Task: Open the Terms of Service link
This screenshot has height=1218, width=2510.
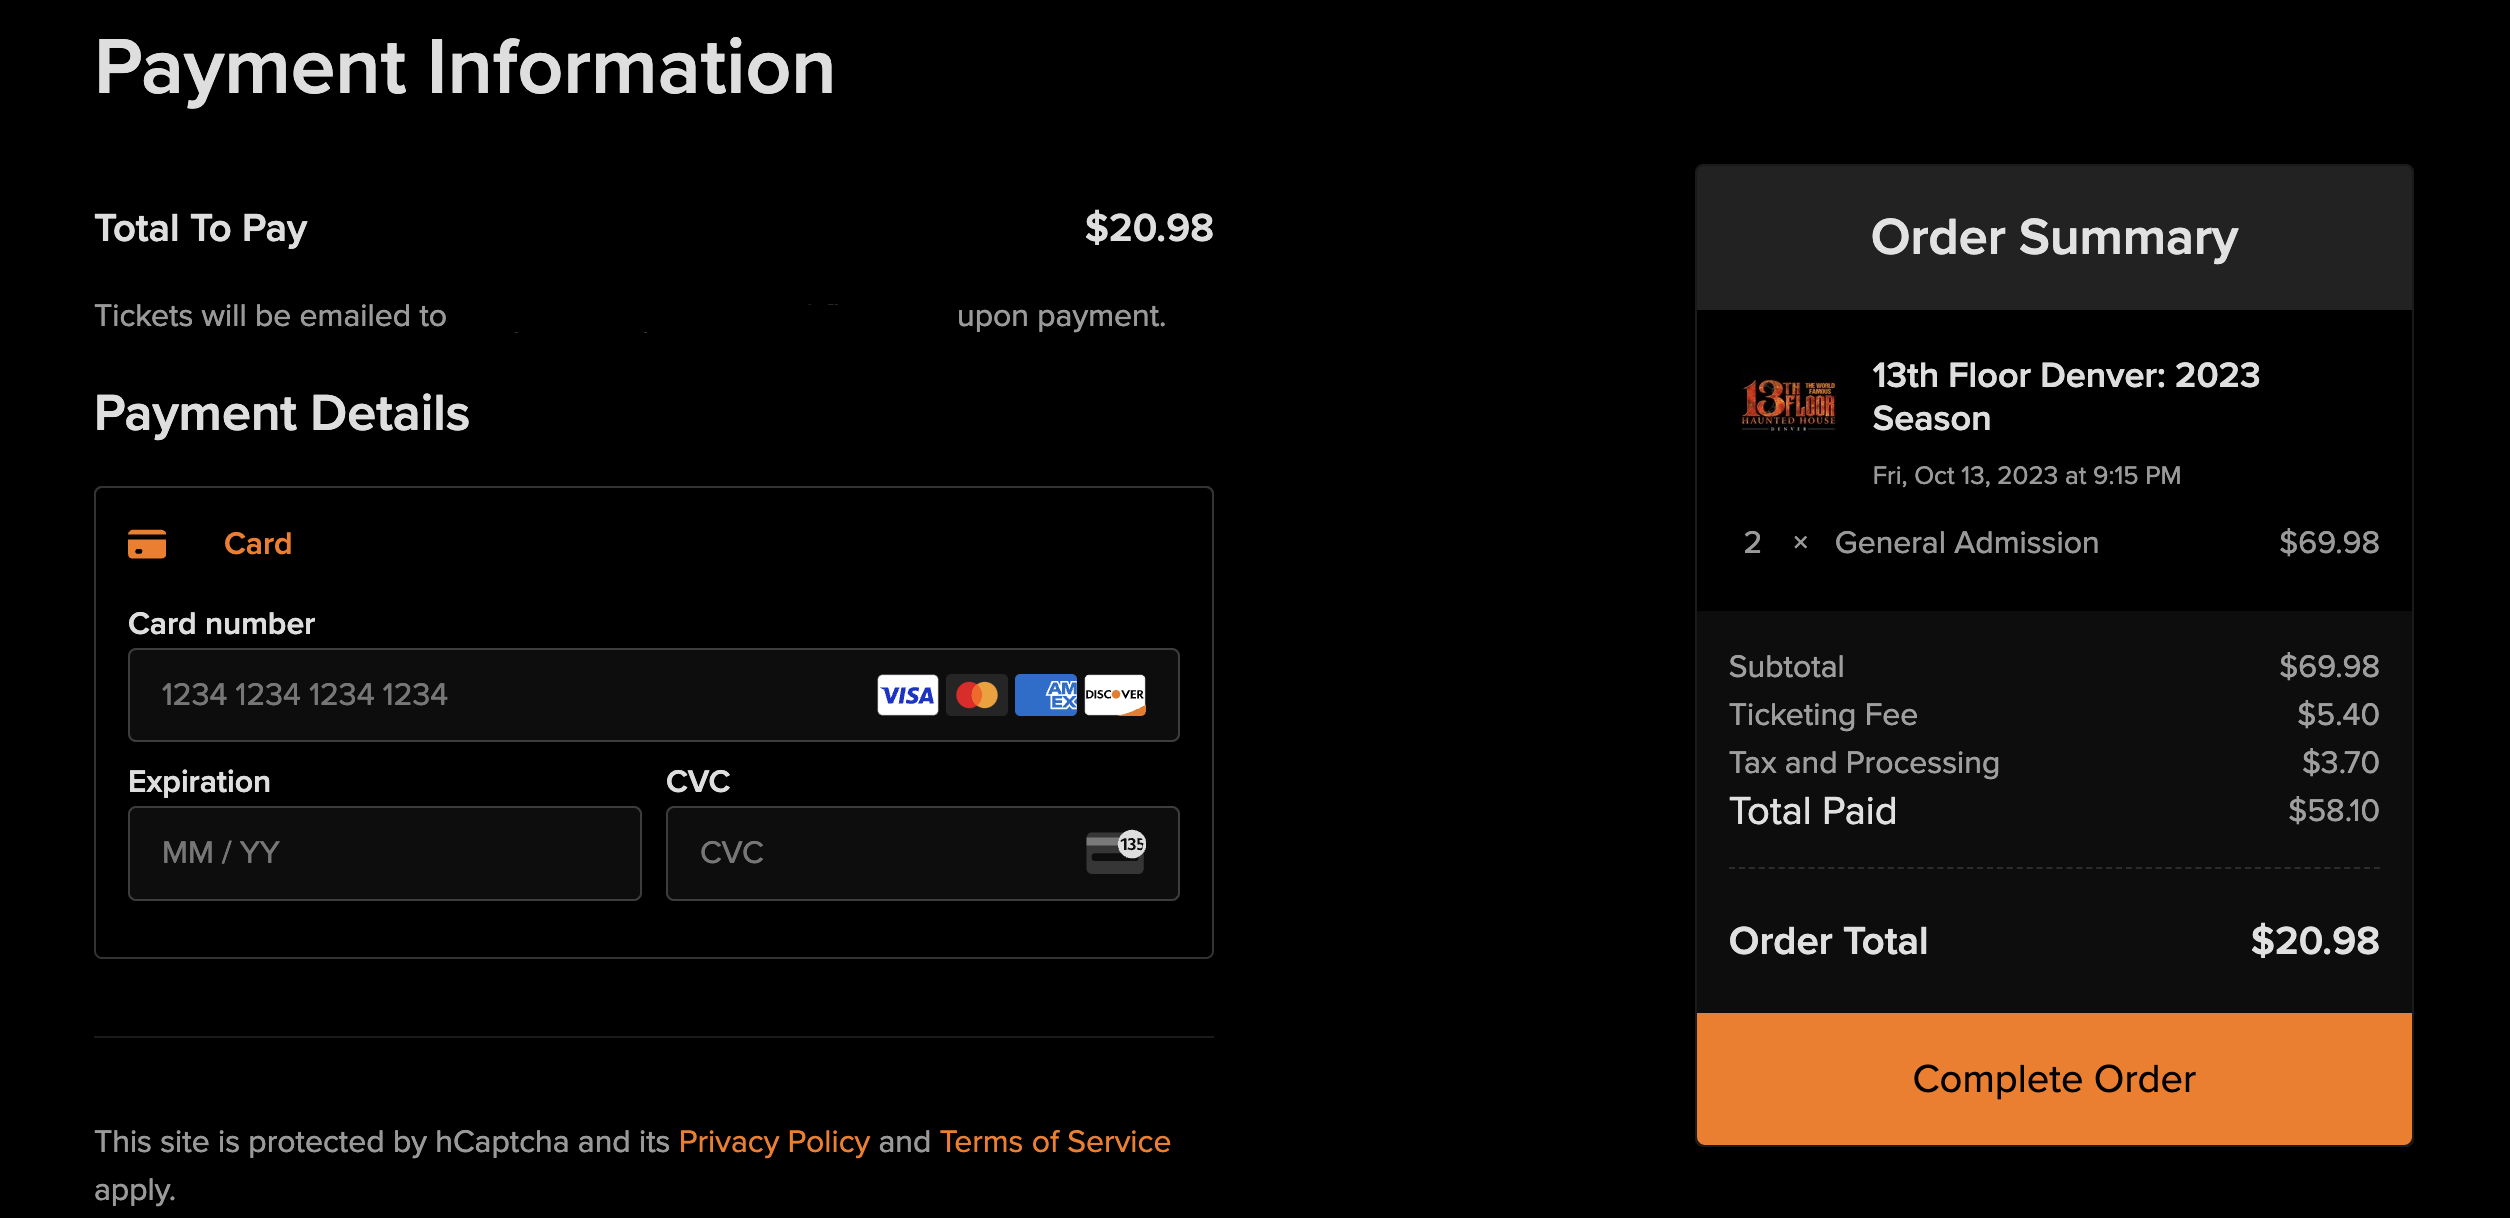Action: [x=1054, y=1141]
